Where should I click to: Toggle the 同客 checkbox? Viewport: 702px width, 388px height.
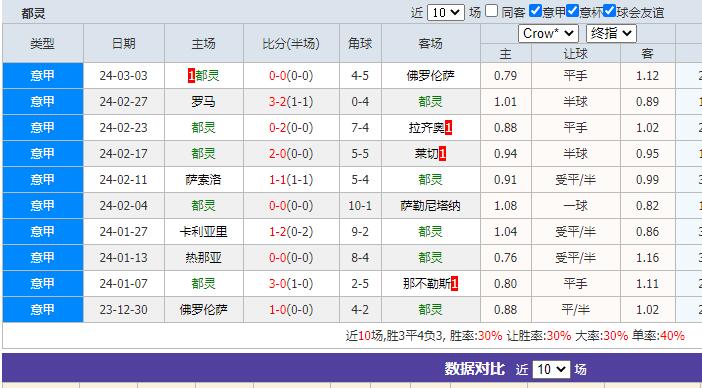[492, 11]
